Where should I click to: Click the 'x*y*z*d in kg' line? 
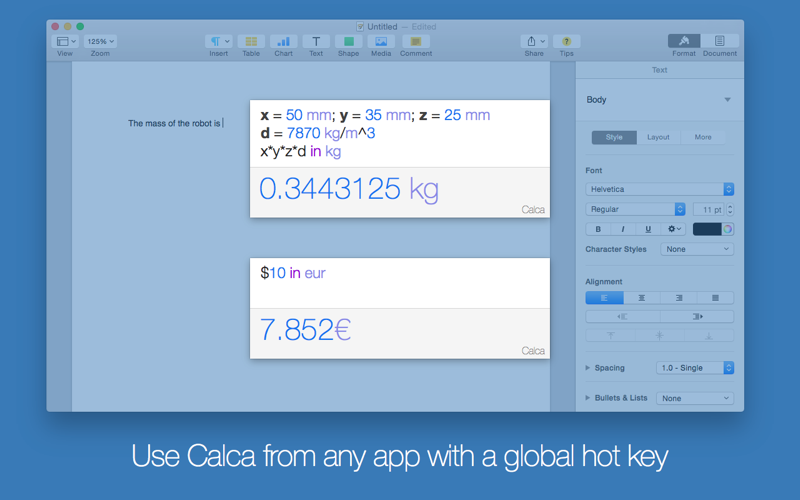pyautogui.click(x=301, y=152)
